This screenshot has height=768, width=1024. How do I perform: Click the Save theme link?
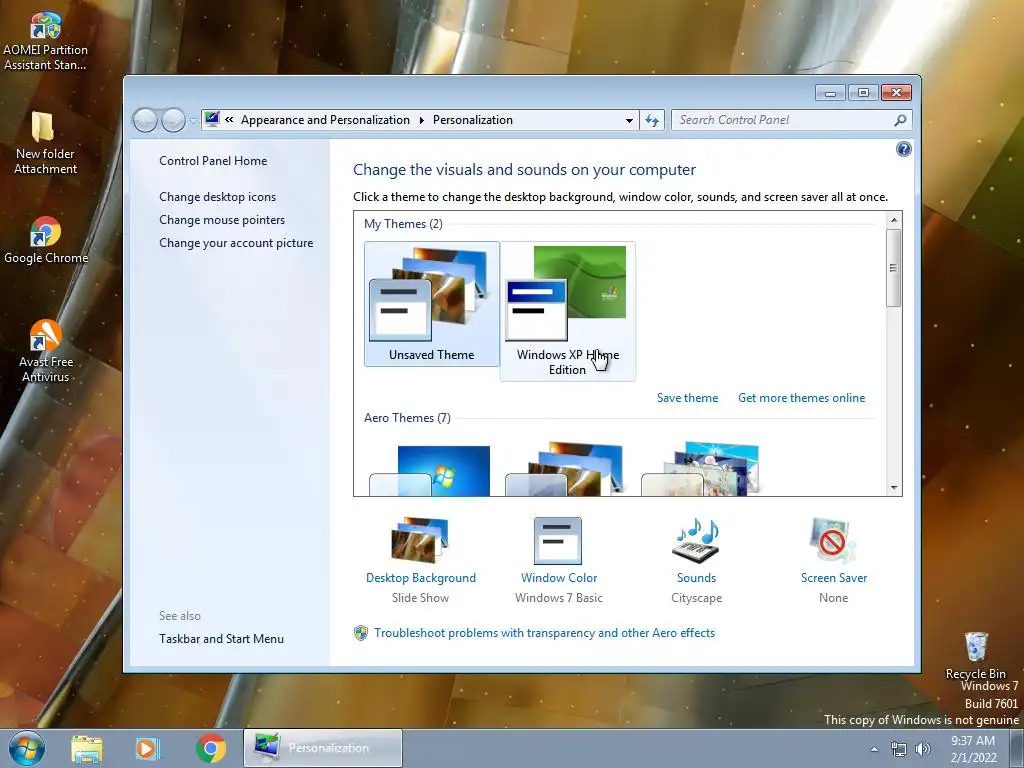[687, 398]
